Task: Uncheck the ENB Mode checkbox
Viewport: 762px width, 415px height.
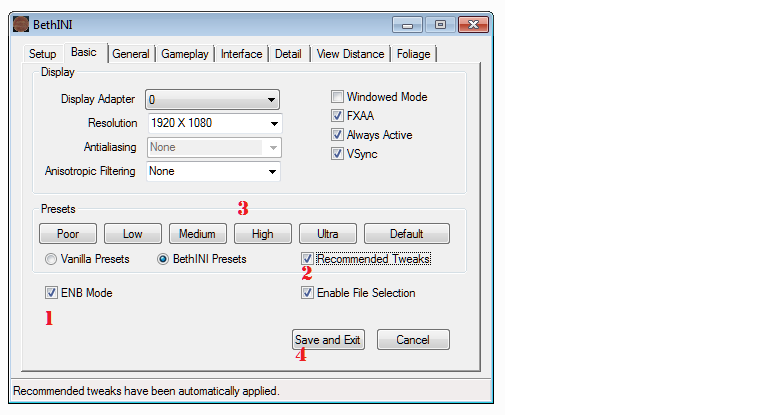Action: pyautogui.click(x=51, y=293)
